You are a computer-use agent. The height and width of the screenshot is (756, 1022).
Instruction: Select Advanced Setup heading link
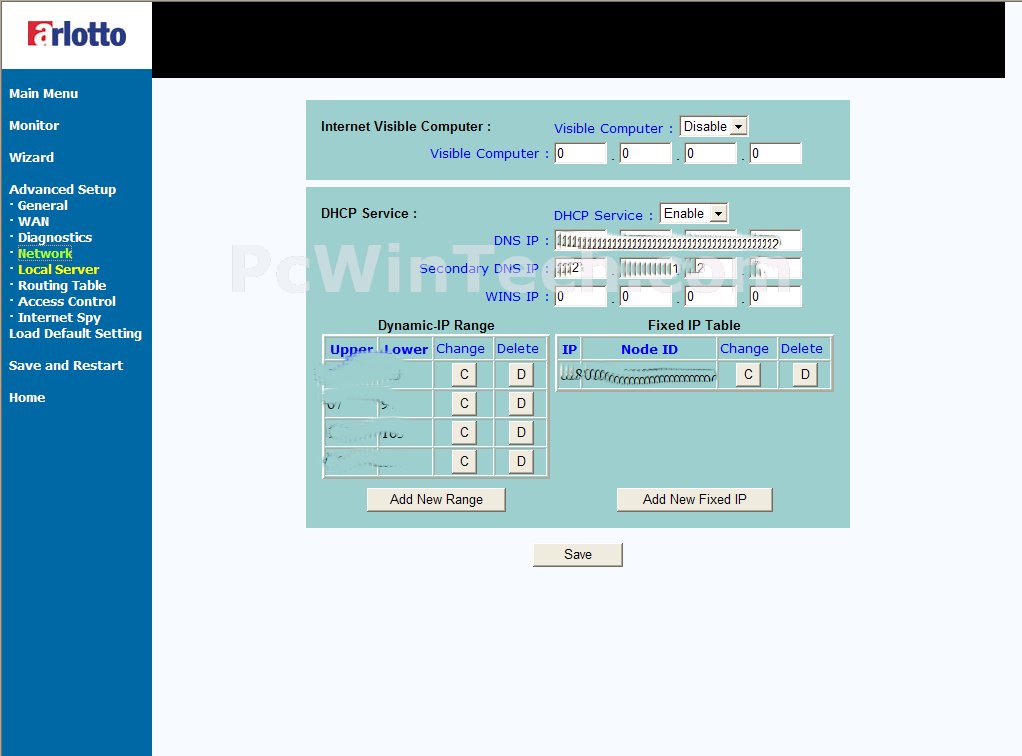[x=63, y=190]
